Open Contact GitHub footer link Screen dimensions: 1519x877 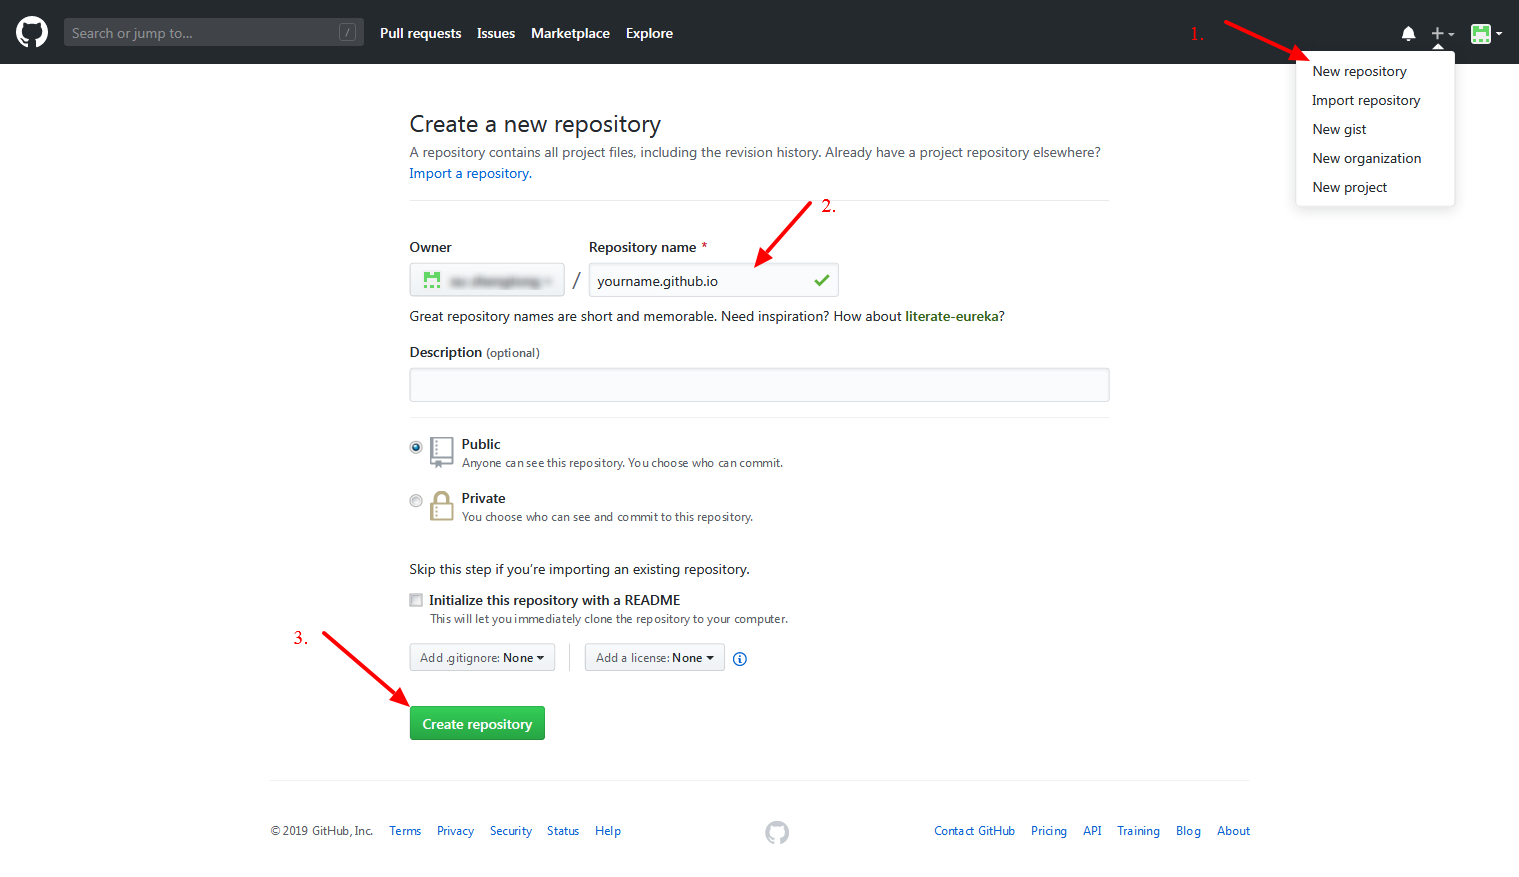point(974,831)
